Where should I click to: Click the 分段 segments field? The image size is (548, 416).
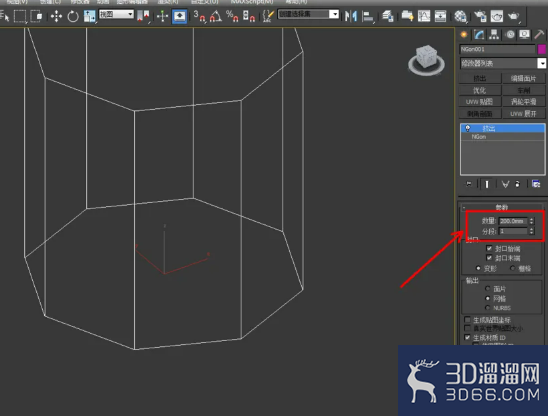(513, 231)
